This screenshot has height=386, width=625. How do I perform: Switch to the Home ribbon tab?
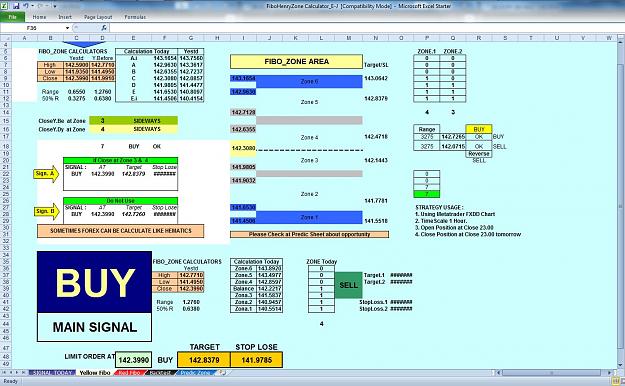click(x=39, y=17)
